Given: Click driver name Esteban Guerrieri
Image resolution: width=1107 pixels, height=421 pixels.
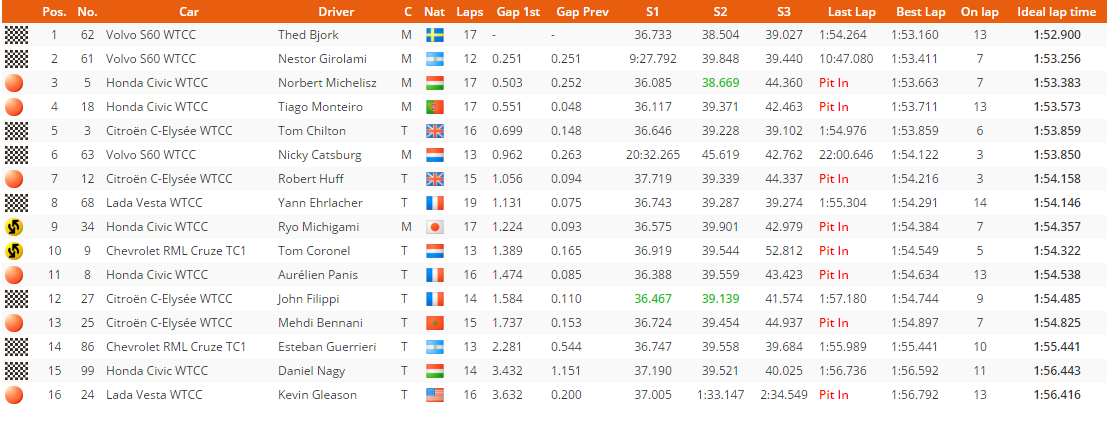Looking at the screenshot, I should click(327, 347).
